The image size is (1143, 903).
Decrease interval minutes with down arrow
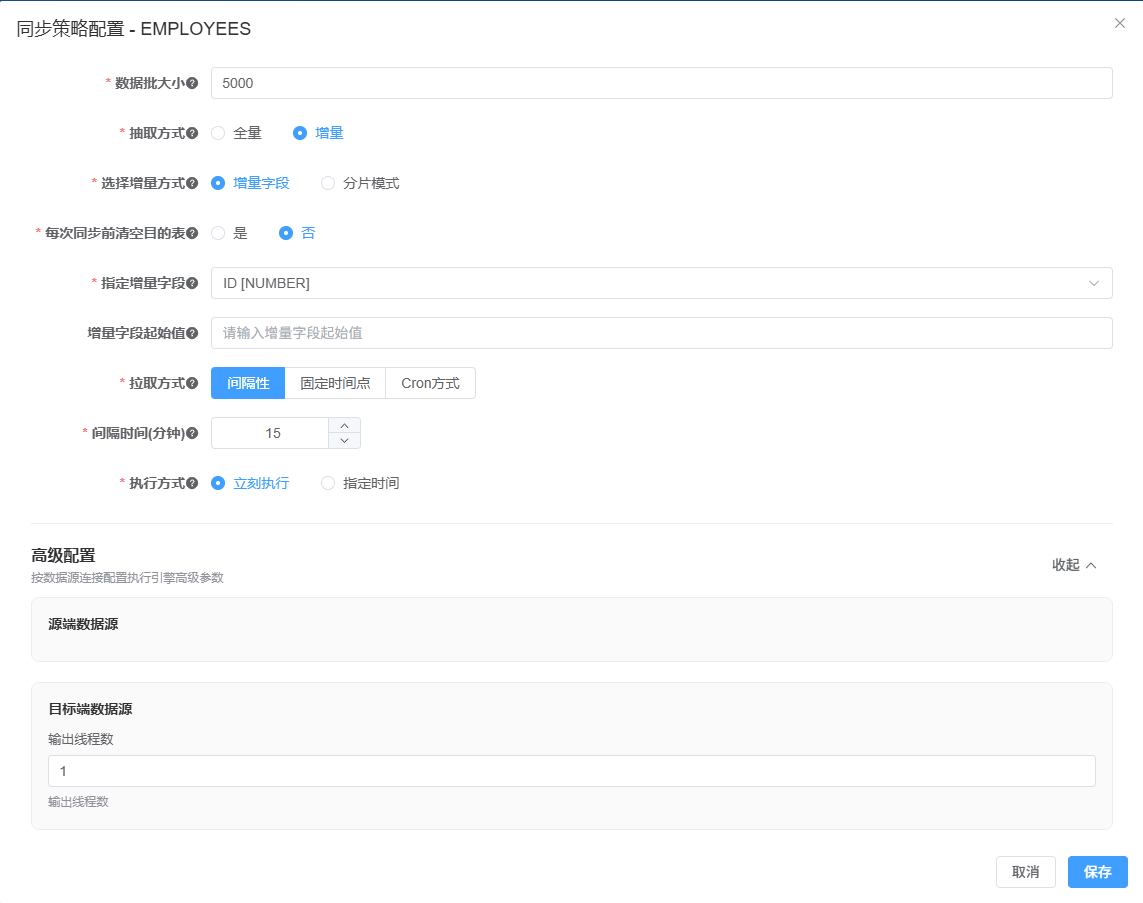pos(345,441)
